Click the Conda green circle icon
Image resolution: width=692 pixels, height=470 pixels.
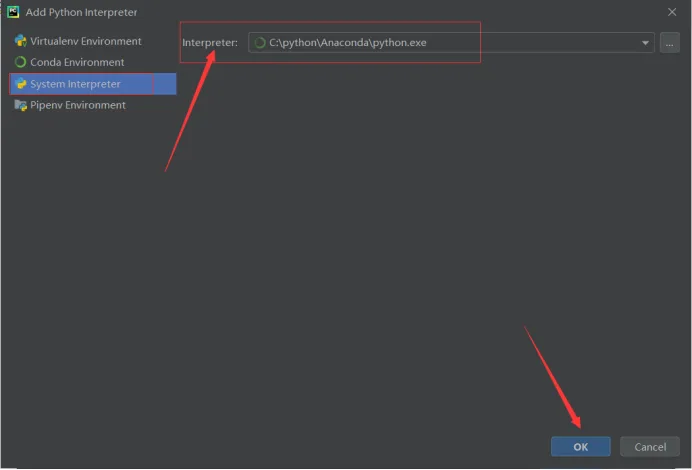[20, 62]
